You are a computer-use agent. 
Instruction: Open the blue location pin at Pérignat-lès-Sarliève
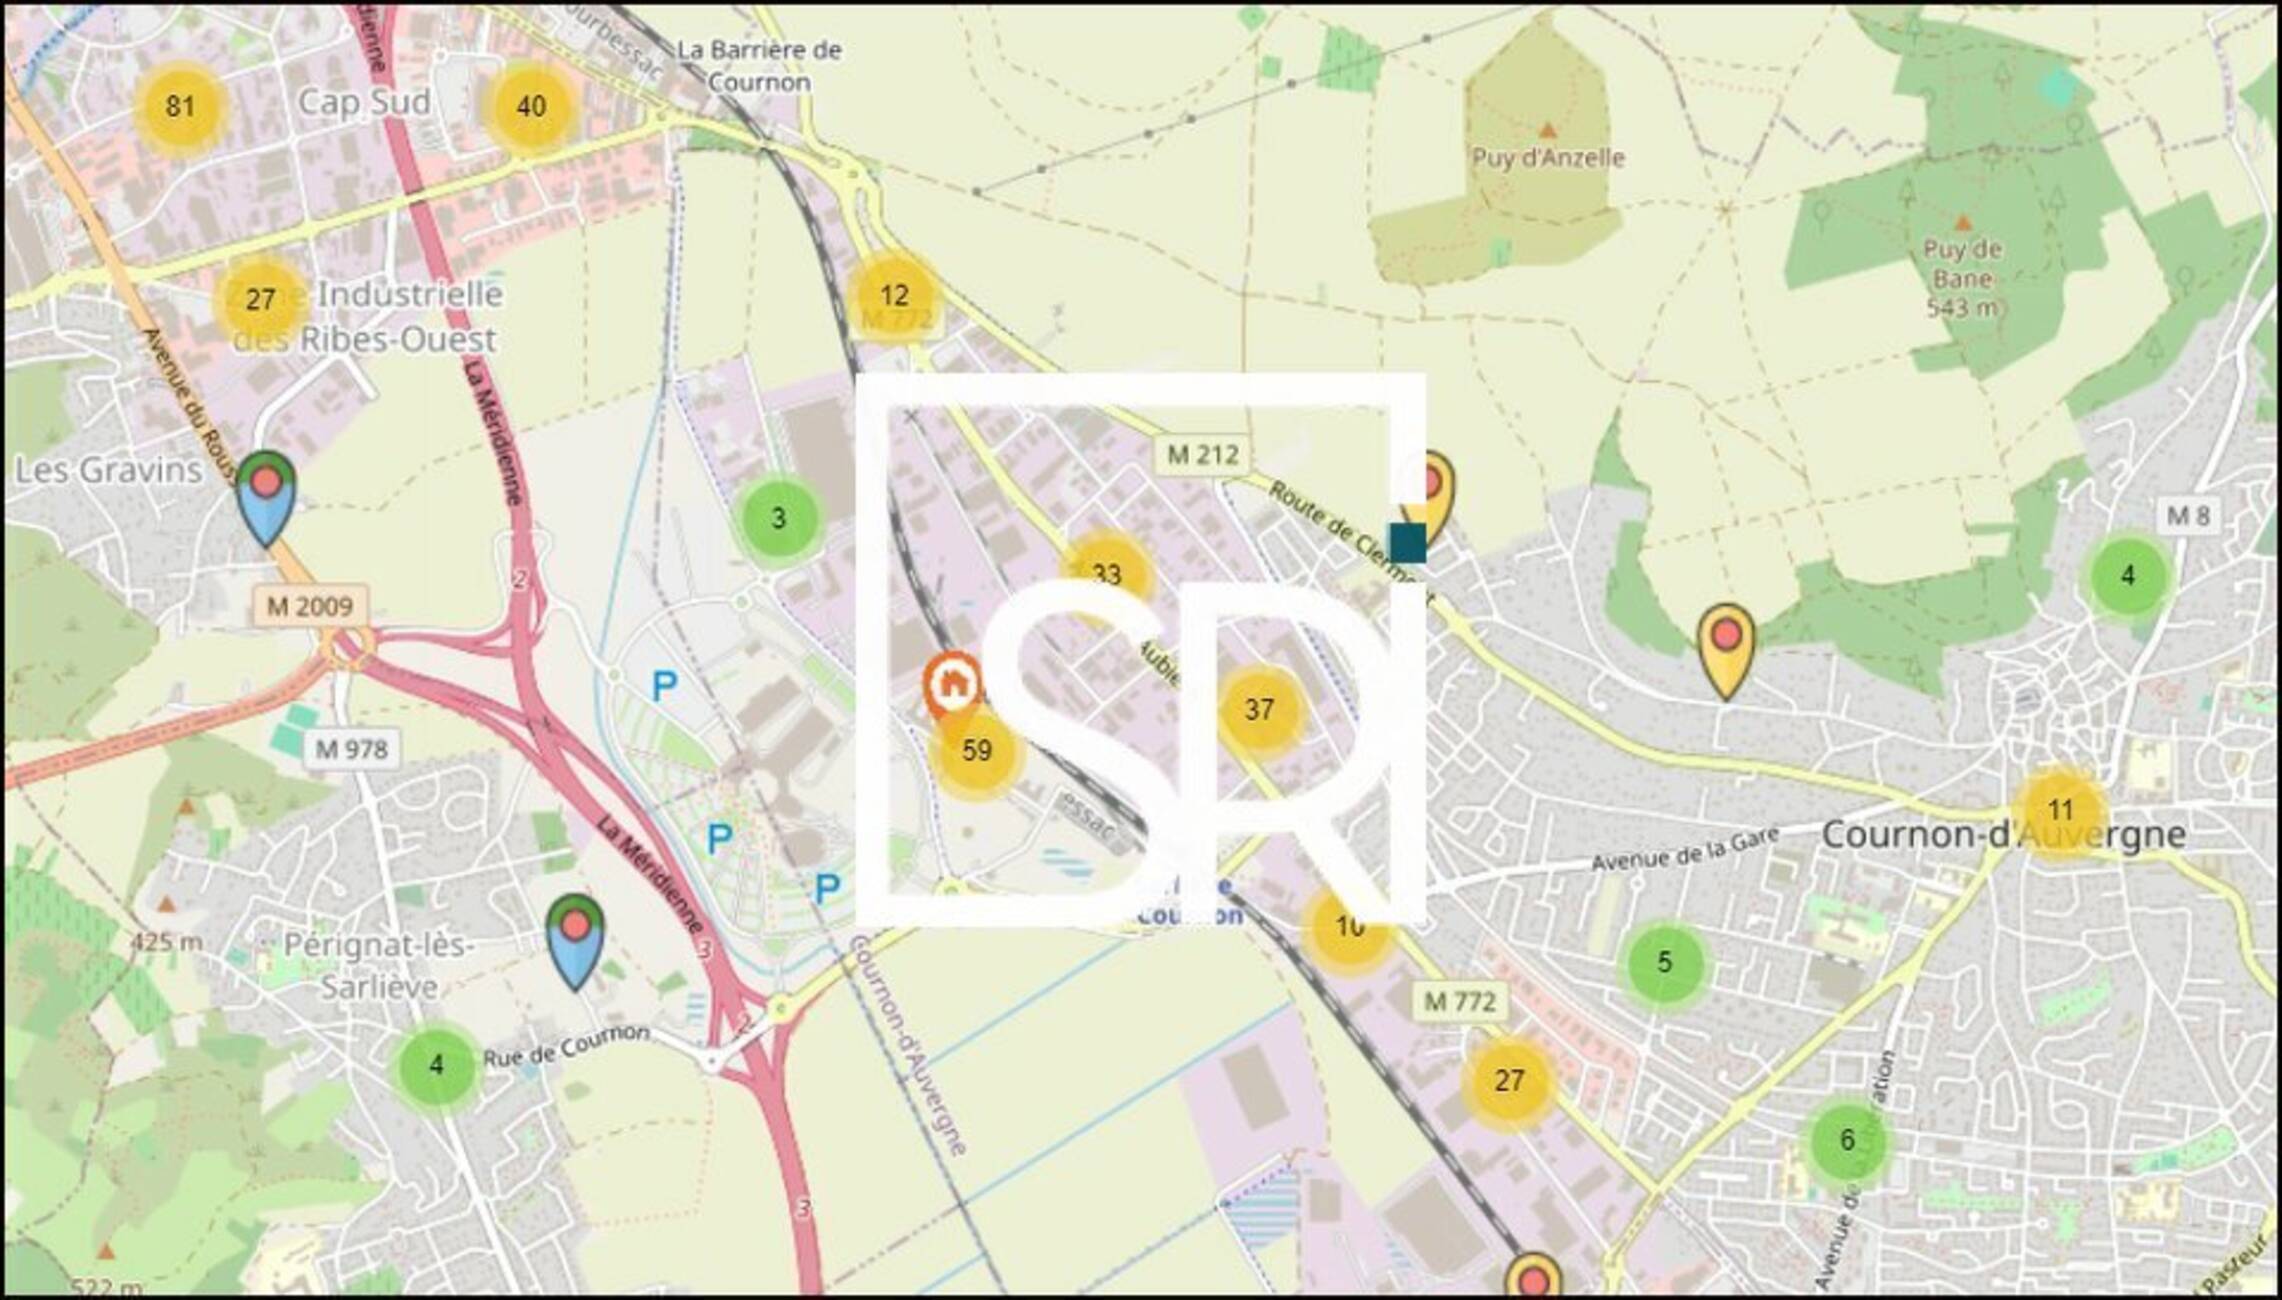pyautogui.click(x=575, y=942)
